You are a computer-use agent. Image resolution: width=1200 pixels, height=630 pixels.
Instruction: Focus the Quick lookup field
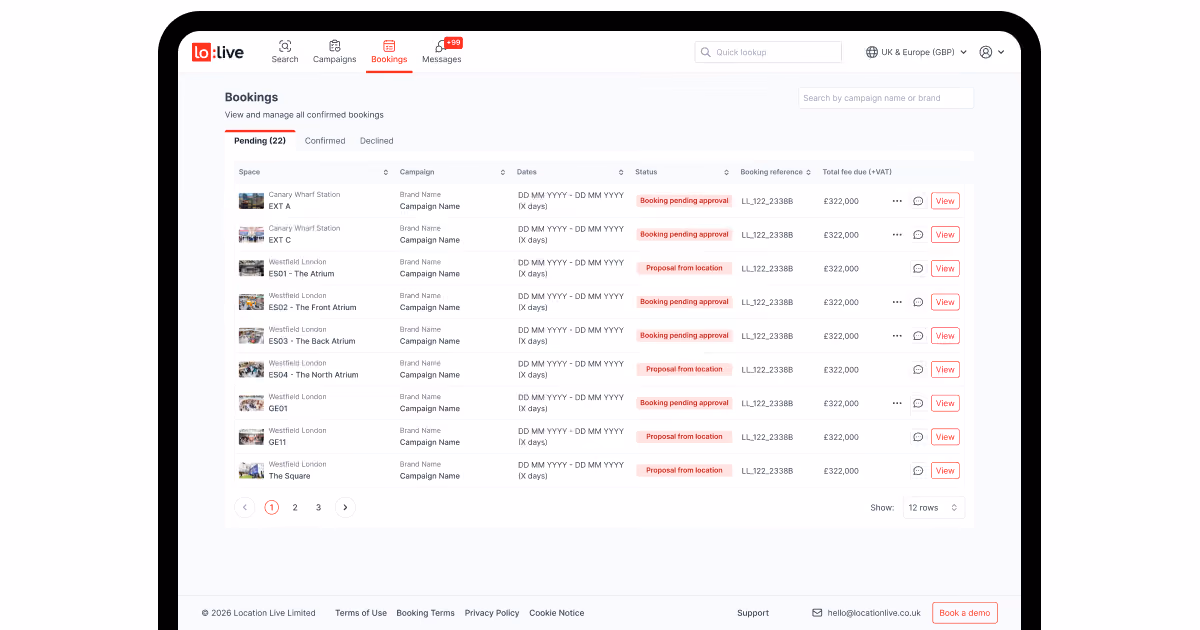[768, 52]
